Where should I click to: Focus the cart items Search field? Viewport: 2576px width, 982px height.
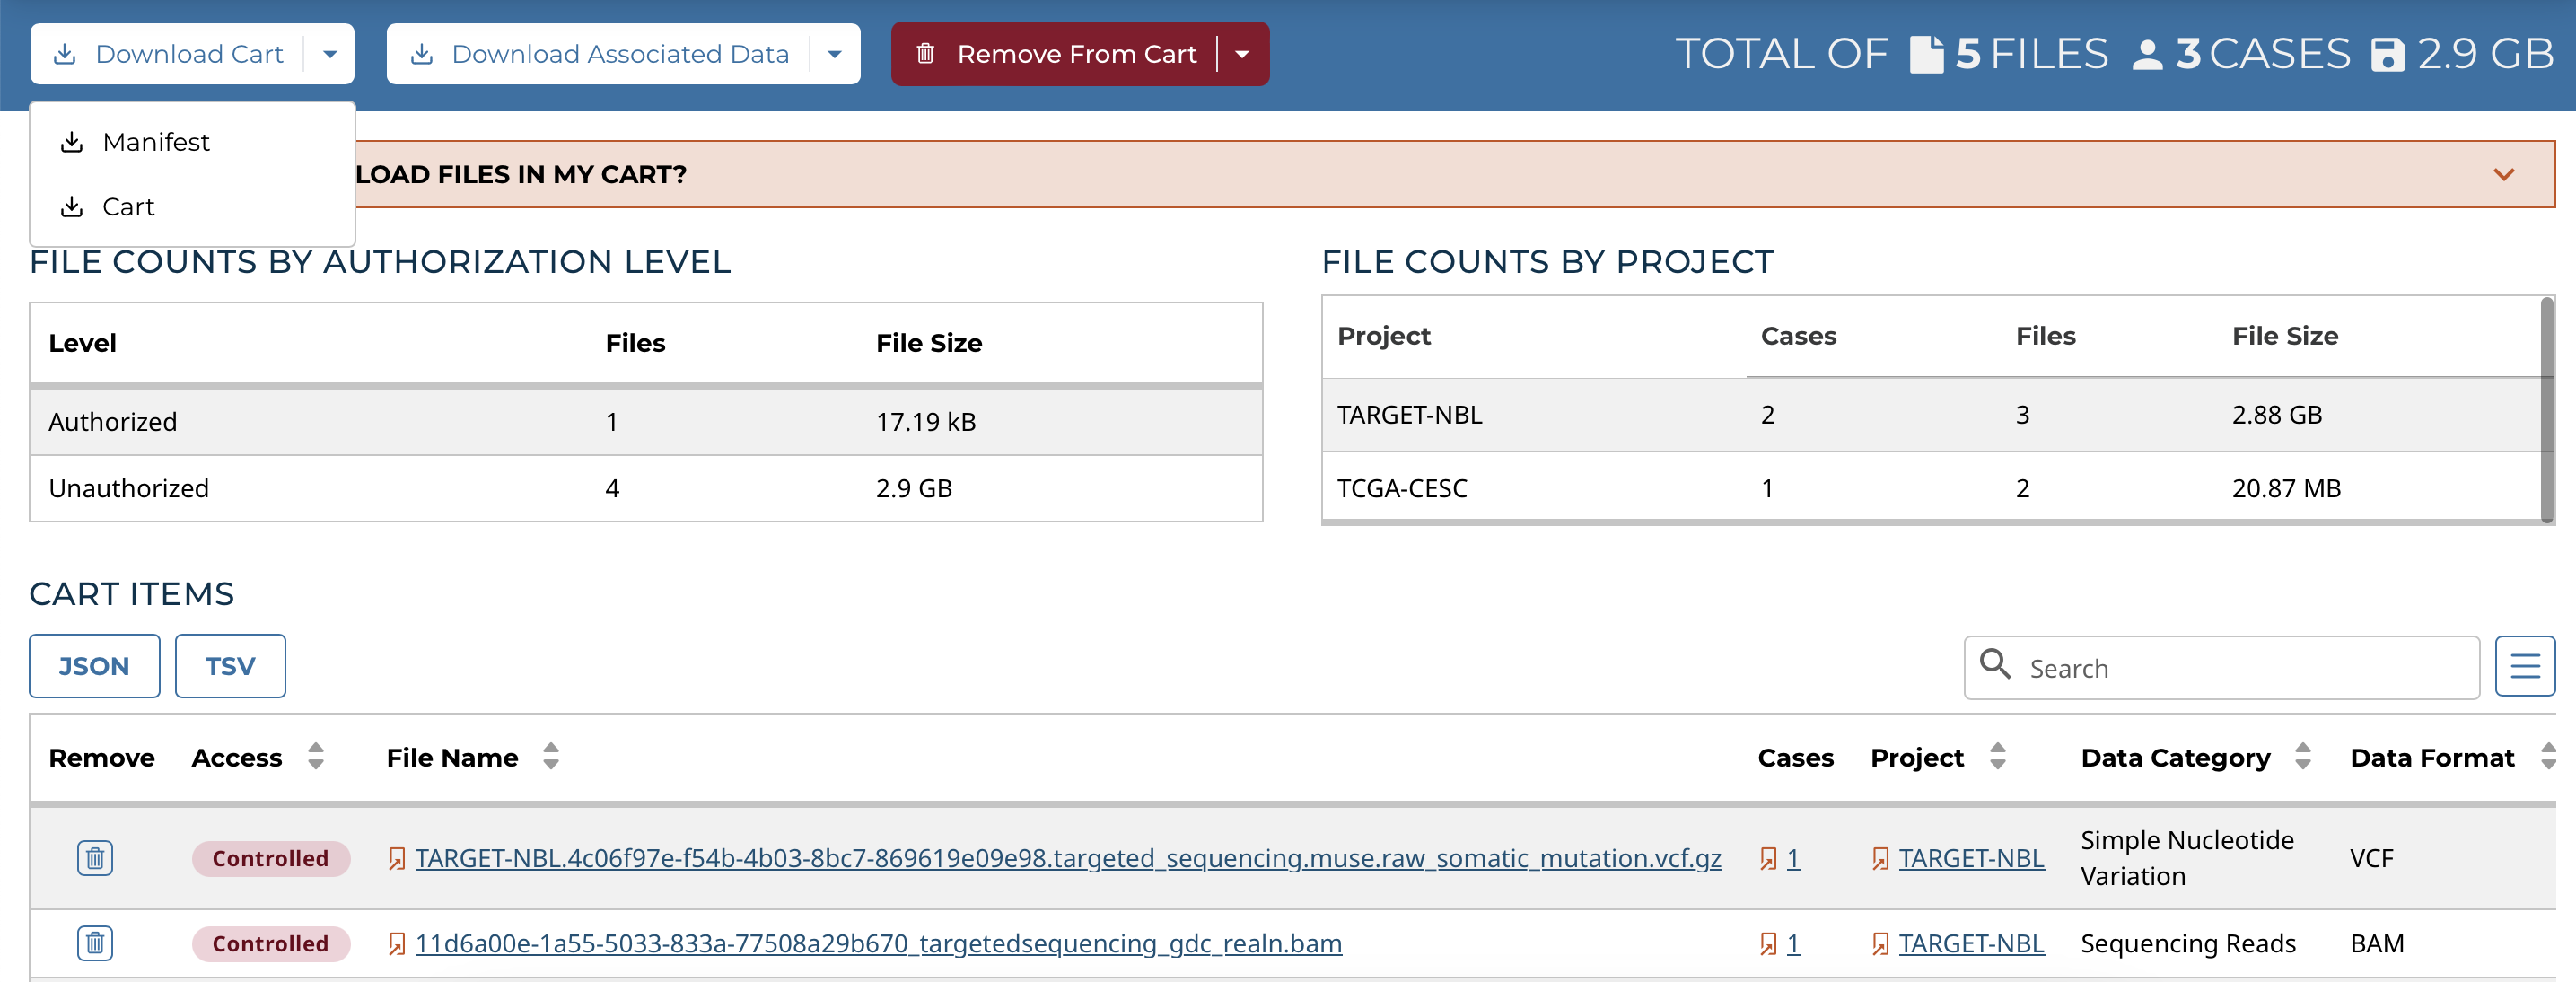coord(2240,668)
